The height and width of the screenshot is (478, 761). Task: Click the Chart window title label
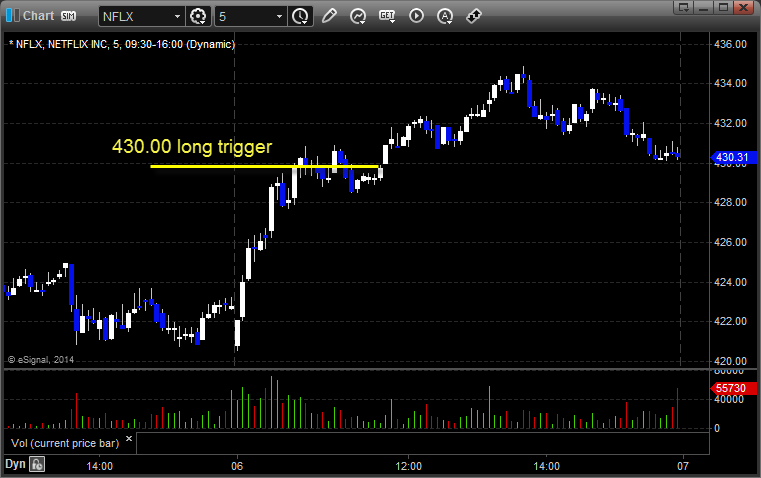coord(39,16)
